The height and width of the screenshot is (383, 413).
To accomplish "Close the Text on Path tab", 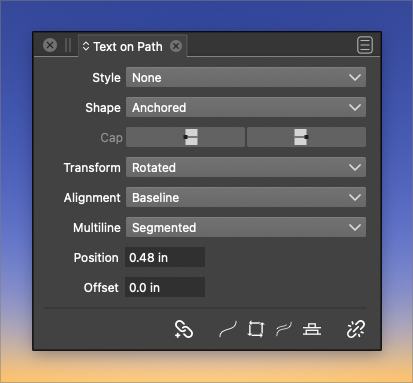I will tap(176, 46).
